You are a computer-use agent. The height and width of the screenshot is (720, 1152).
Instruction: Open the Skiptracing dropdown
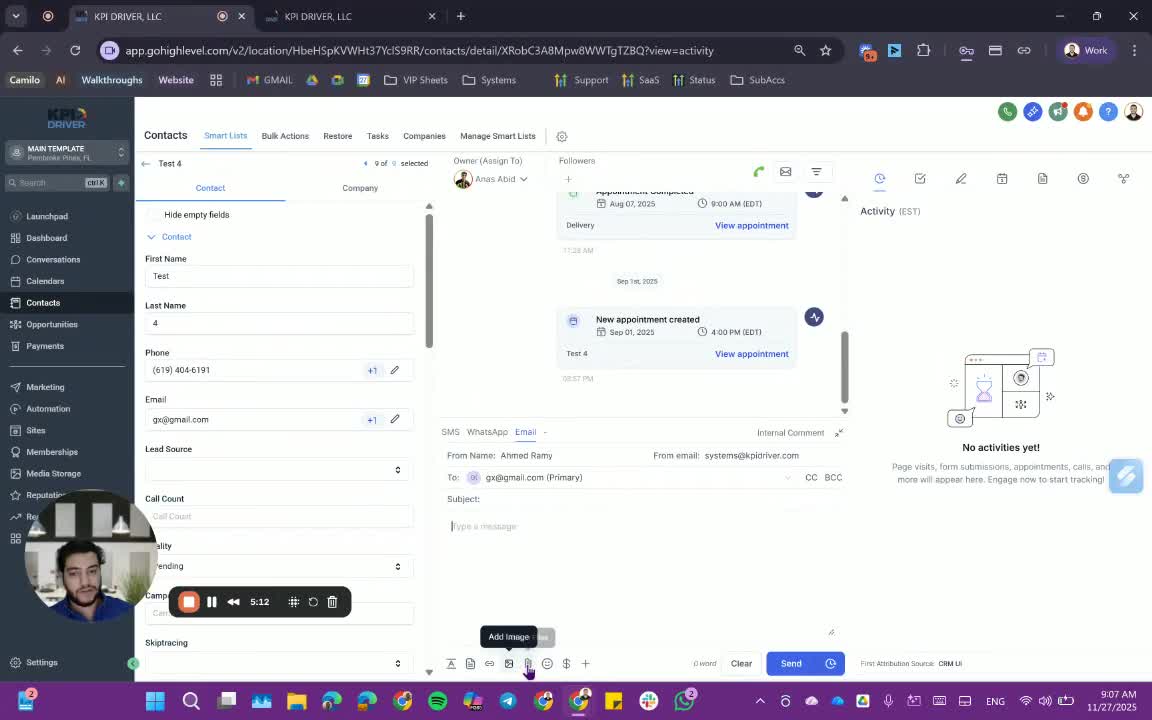[x=279, y=663]
